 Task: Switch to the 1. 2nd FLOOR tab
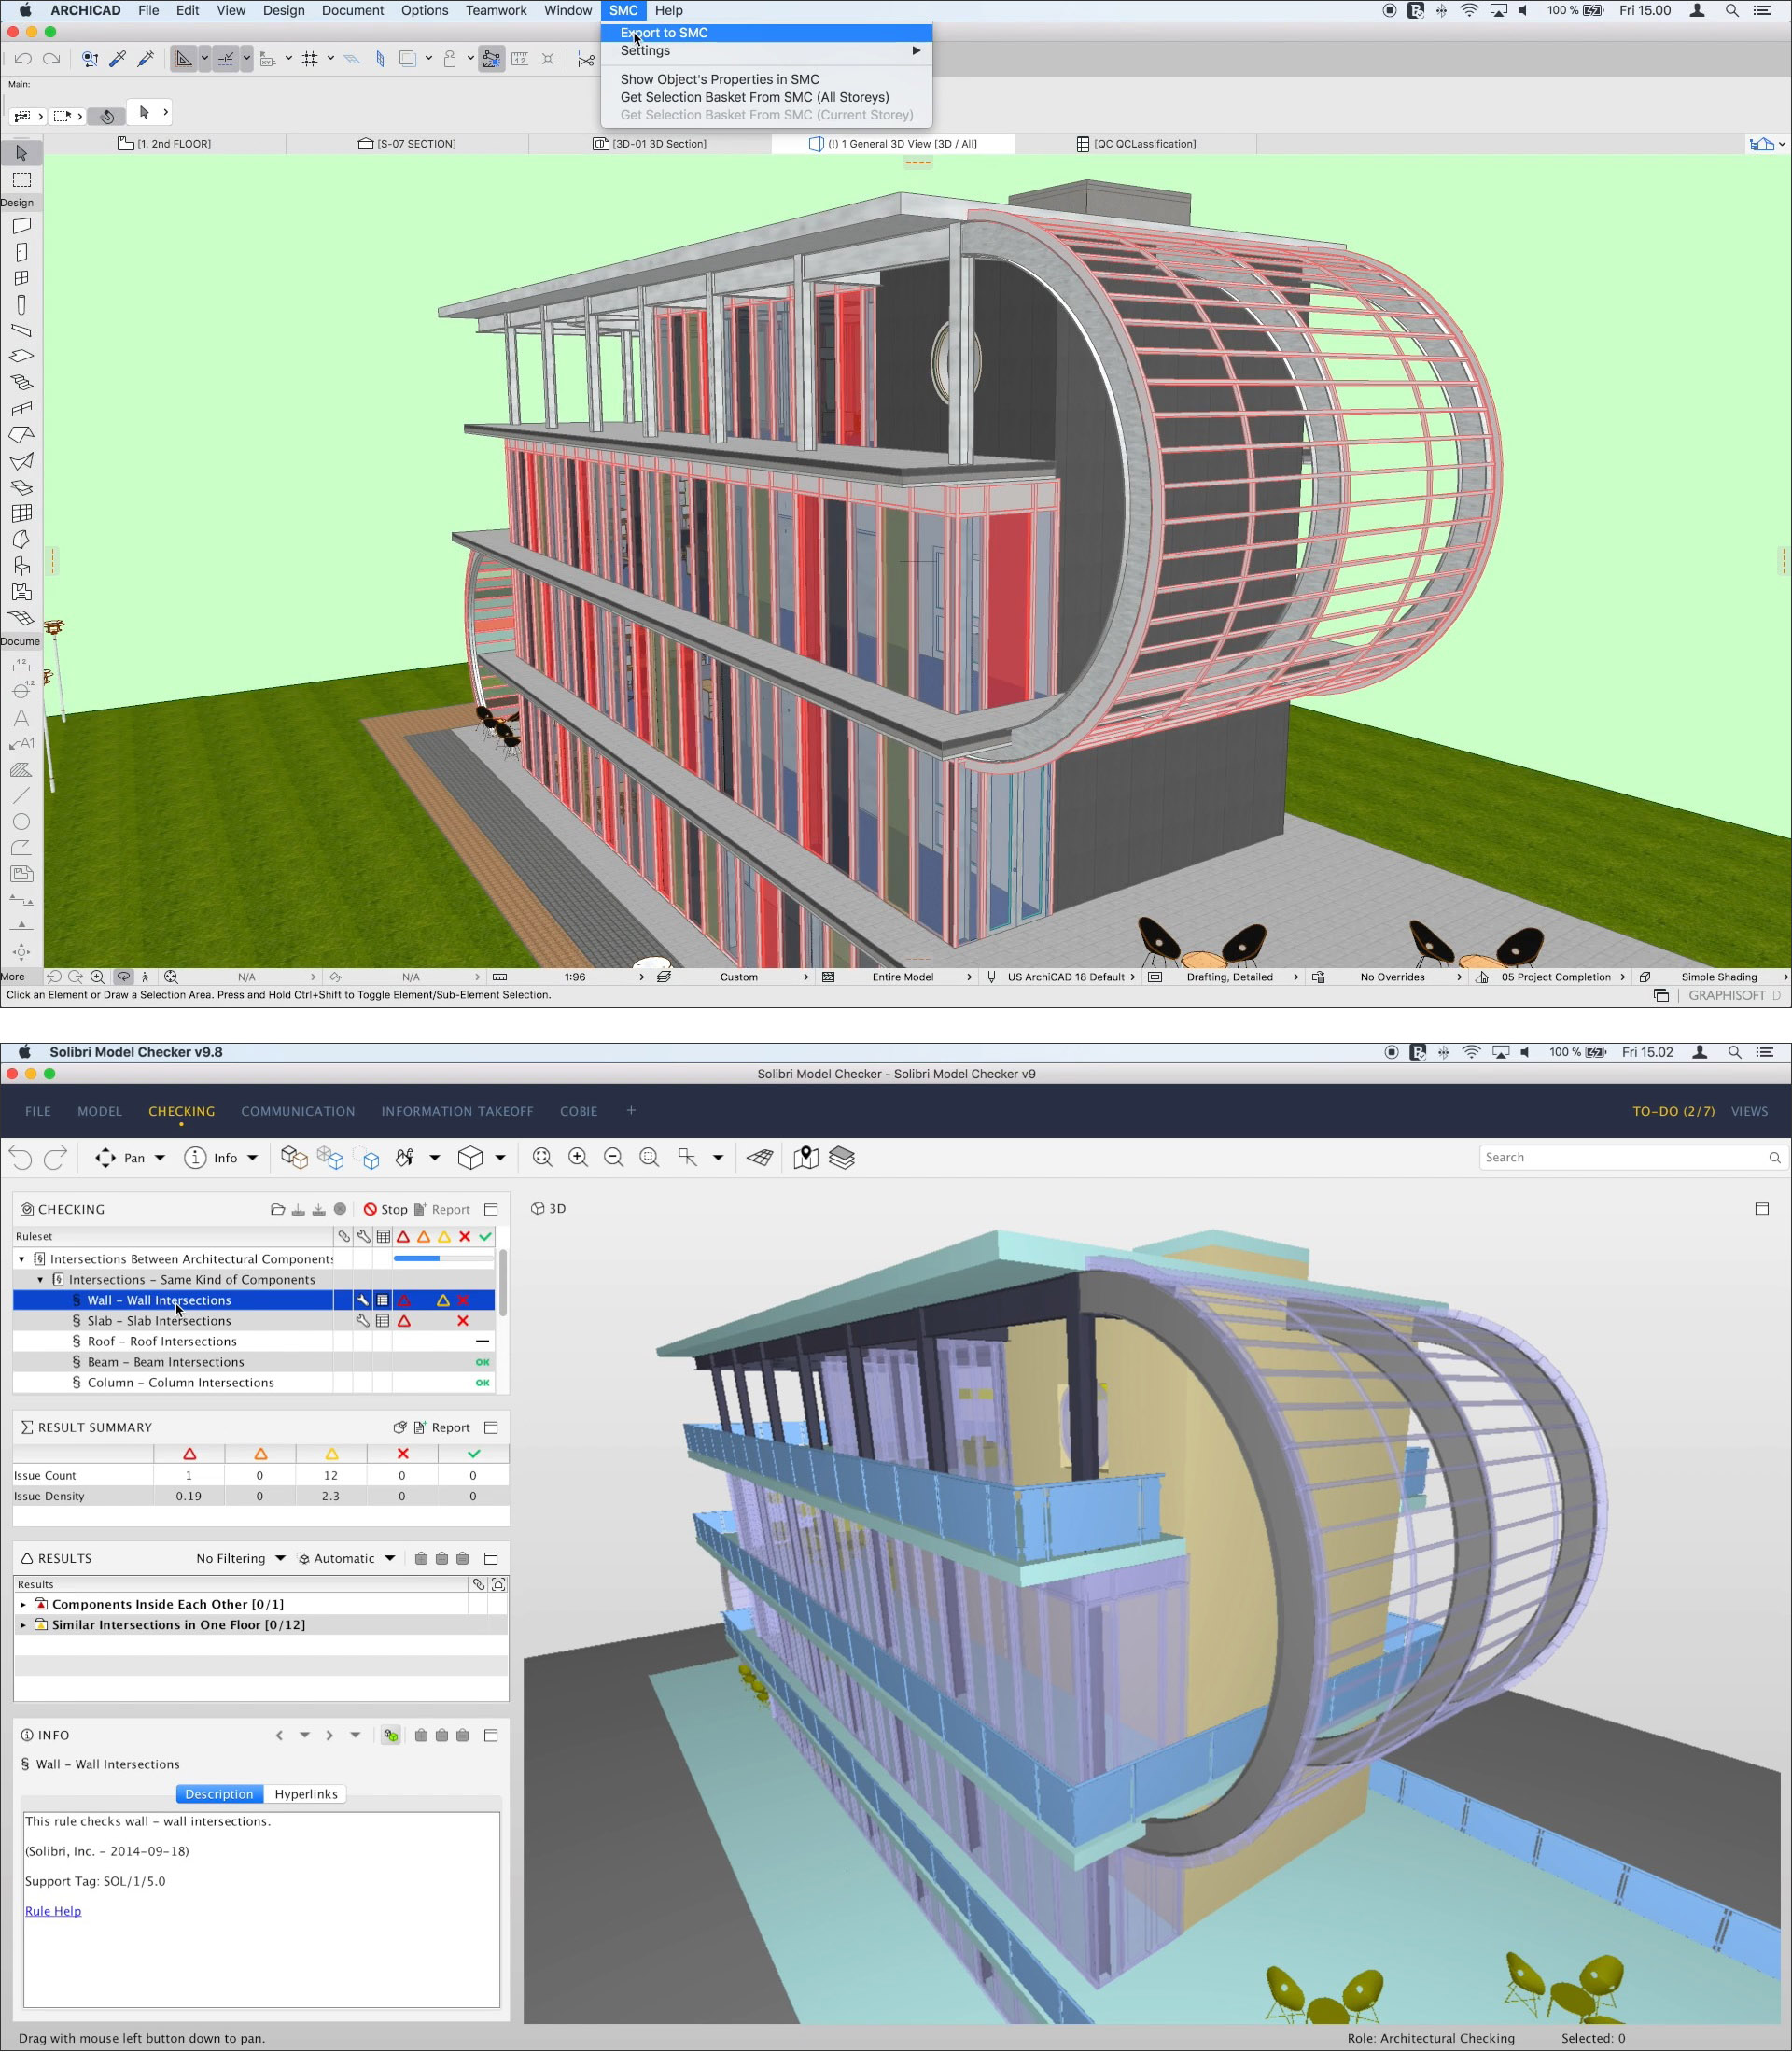tap(165, 144)
